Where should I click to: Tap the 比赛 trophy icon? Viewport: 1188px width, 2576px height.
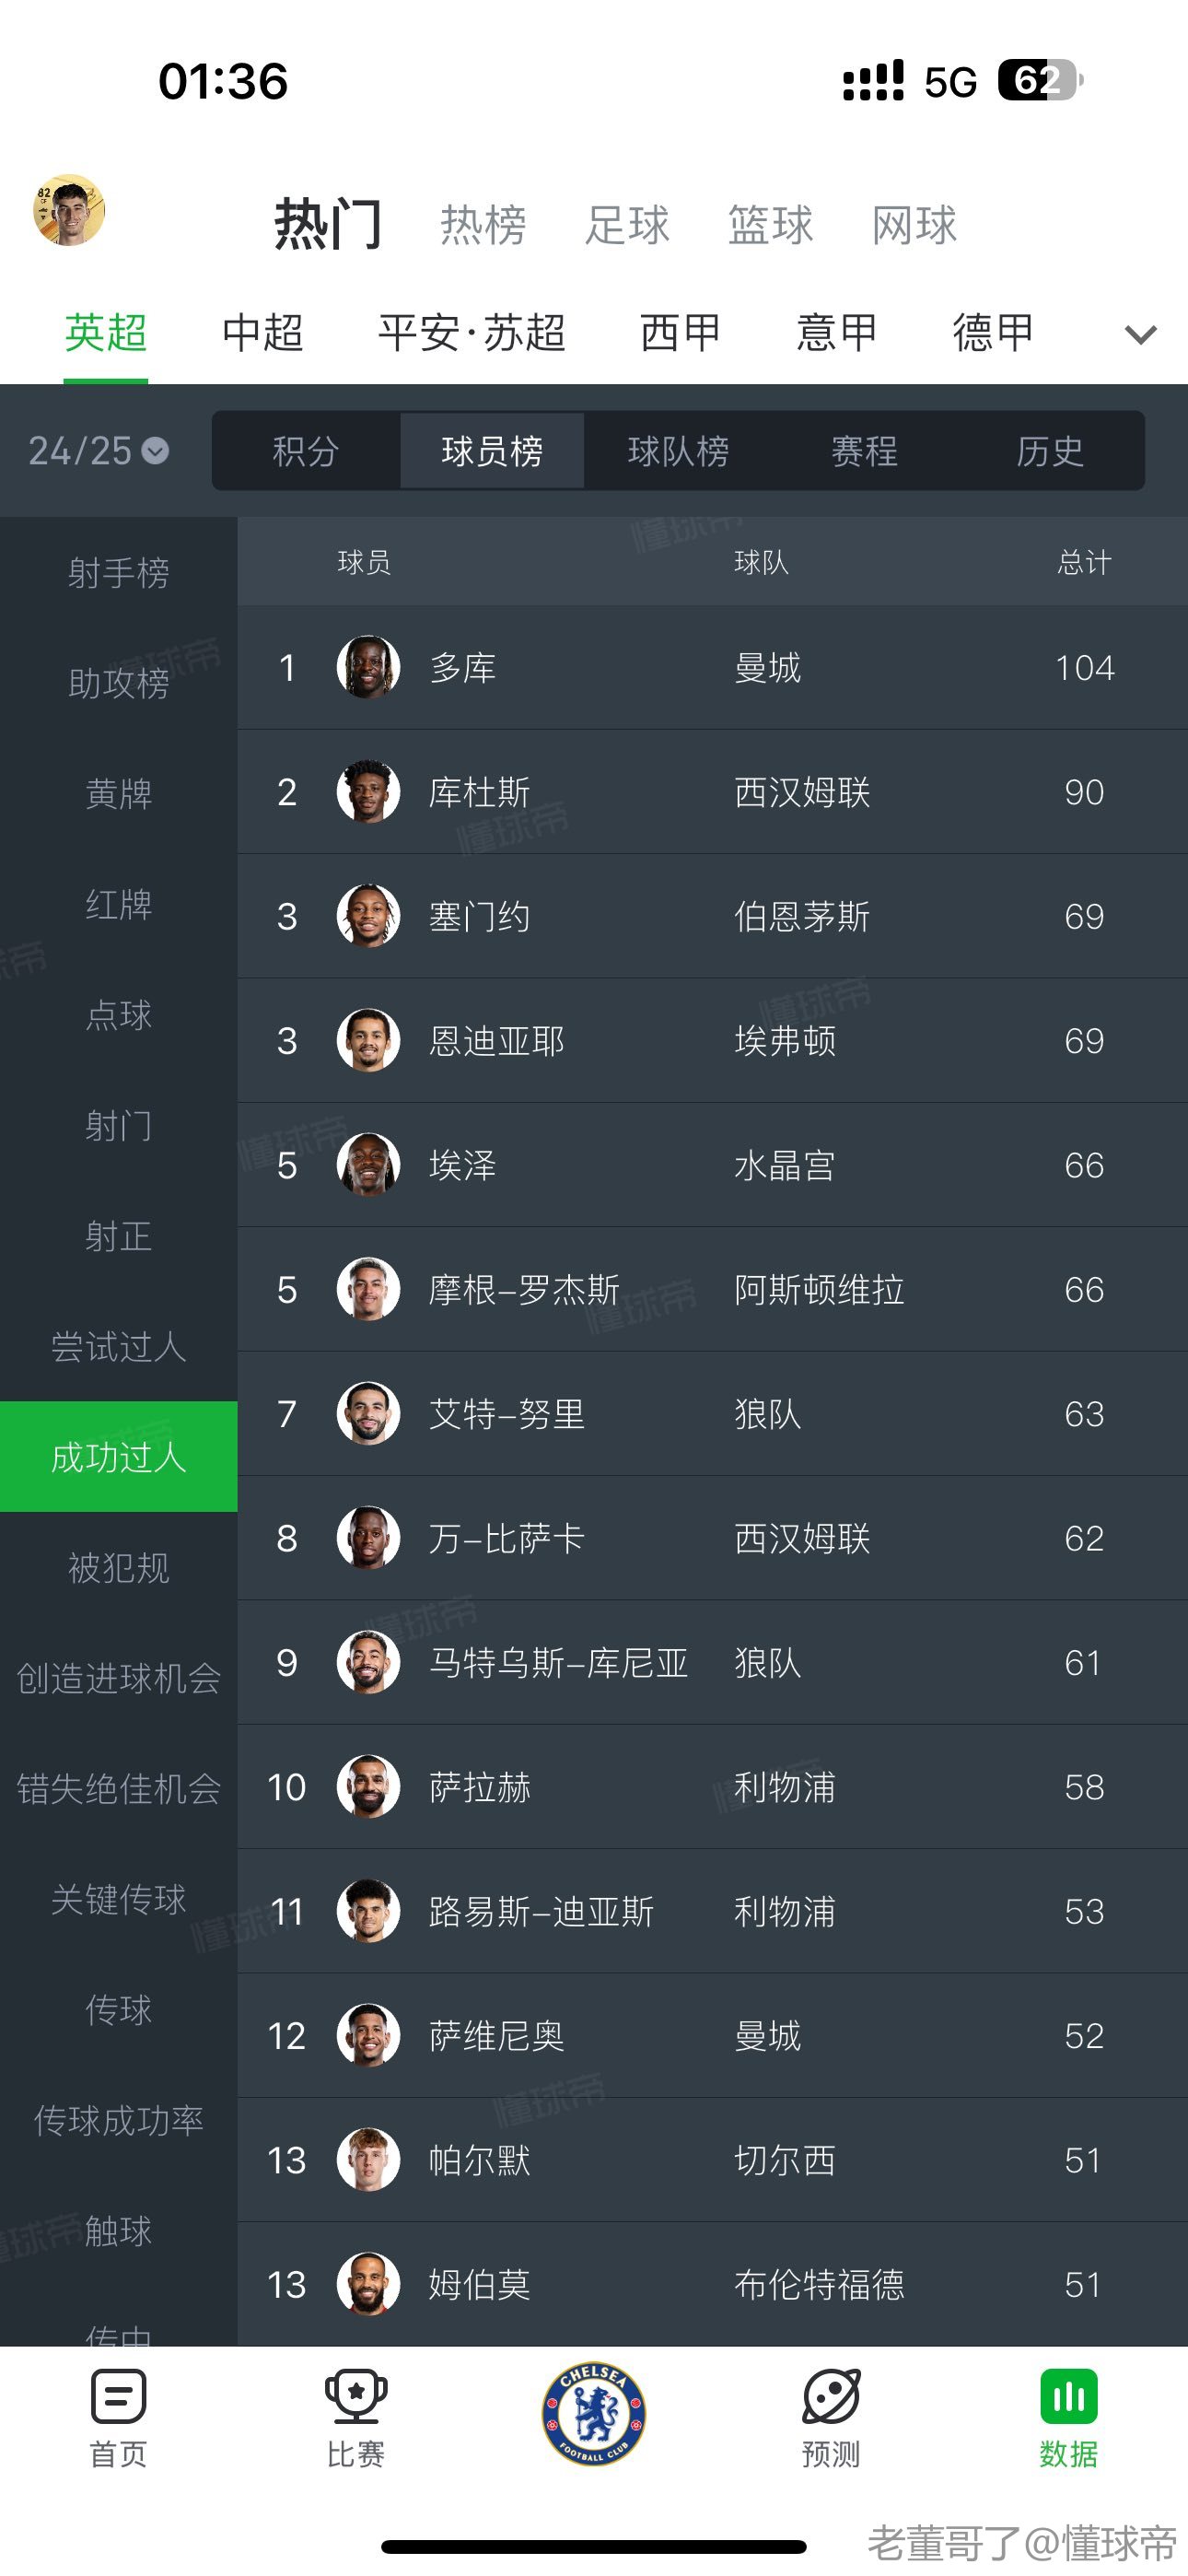(355, 2396)
